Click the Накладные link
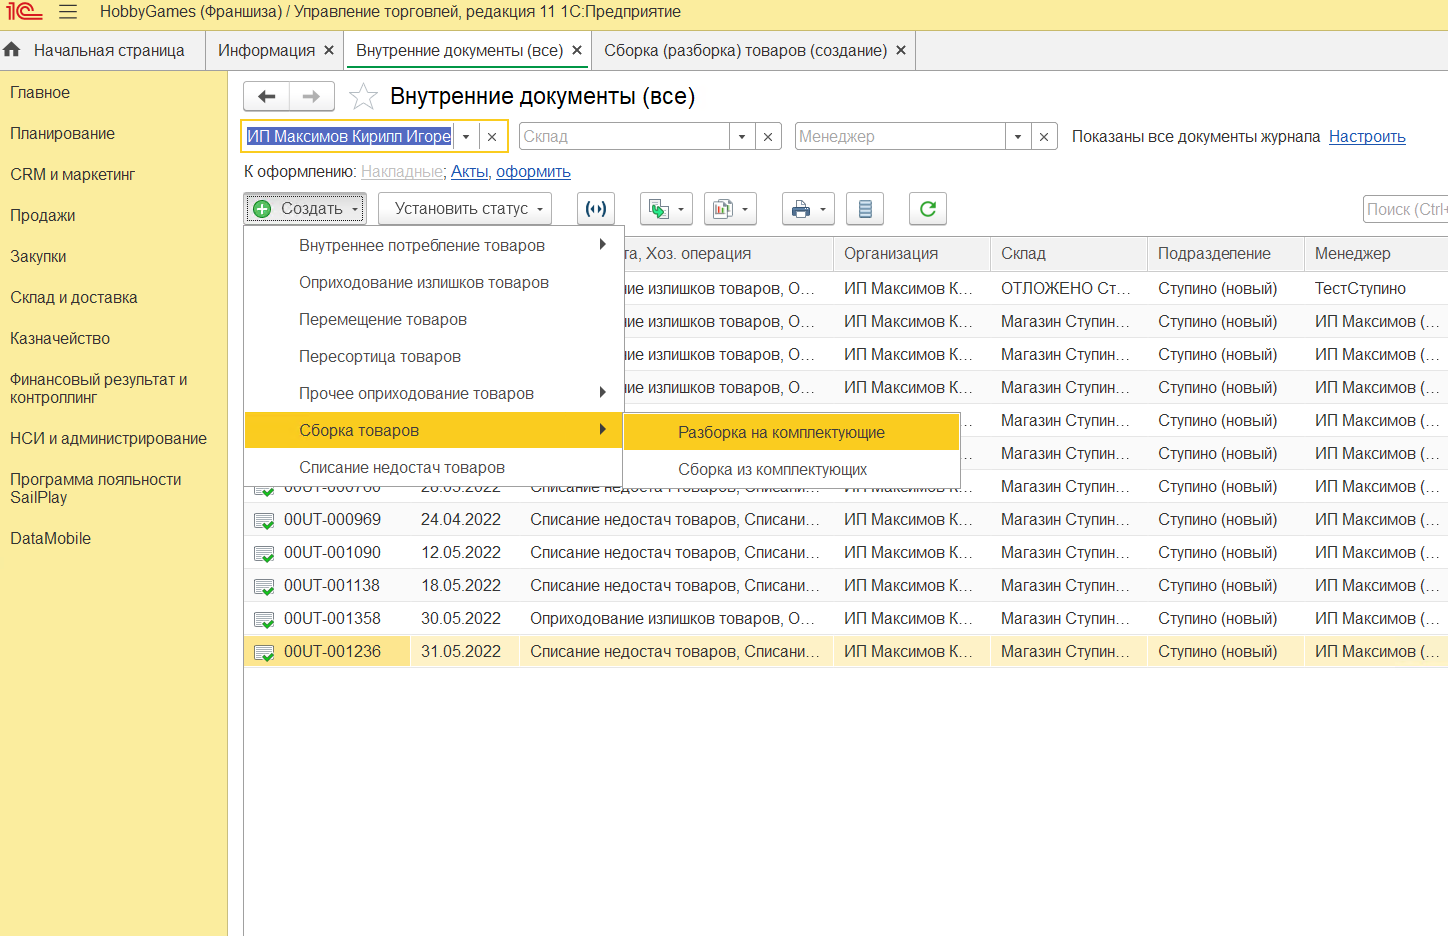The image size is (1448, 936). [x=402, y=172]
